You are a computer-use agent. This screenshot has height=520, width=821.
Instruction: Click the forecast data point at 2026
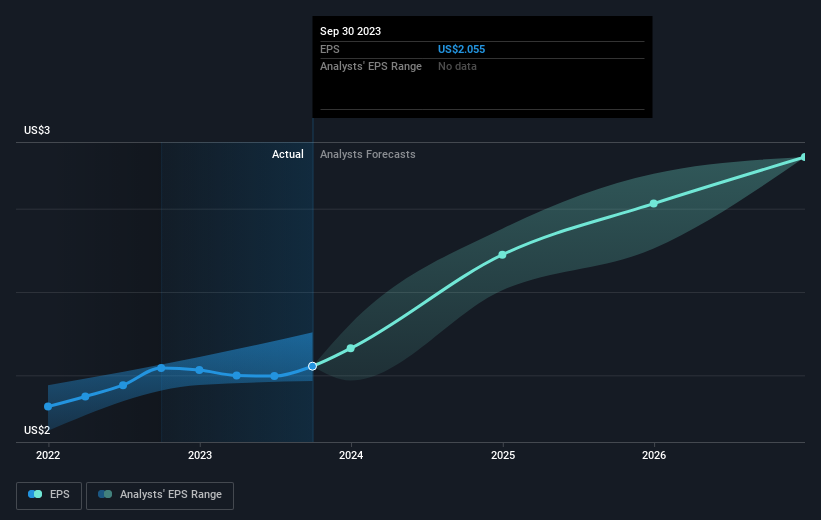point(654,203)
